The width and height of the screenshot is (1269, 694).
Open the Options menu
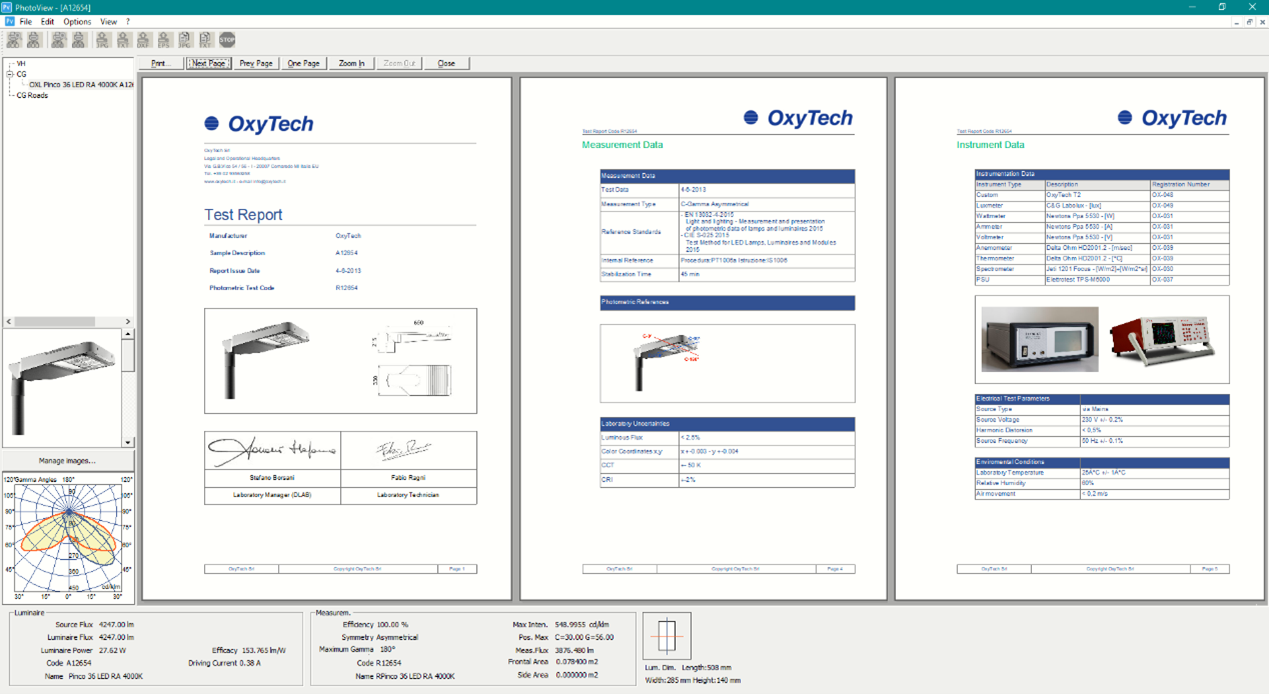pos(77,21)
